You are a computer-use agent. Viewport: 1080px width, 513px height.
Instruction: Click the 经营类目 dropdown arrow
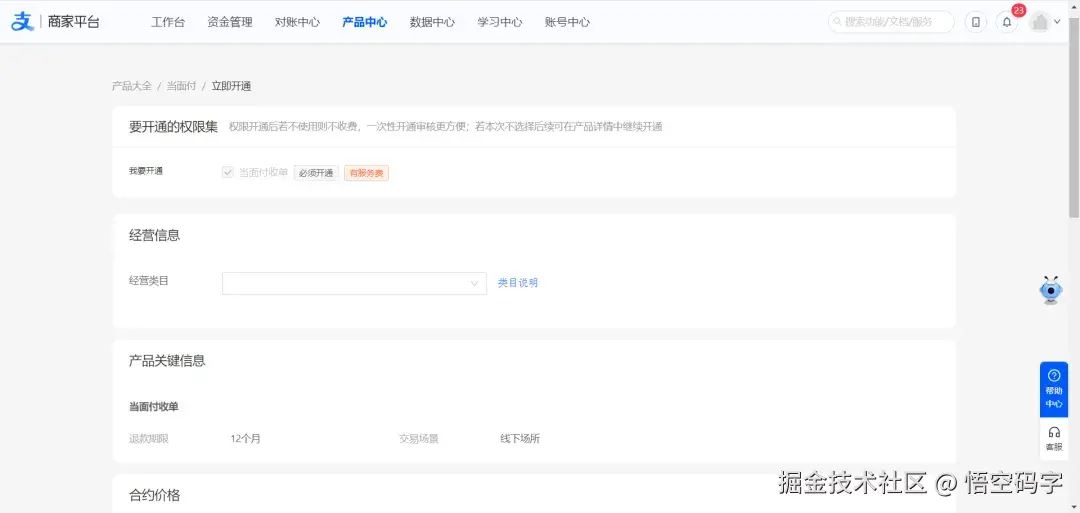pyautogui.click(x=474, y=283)
